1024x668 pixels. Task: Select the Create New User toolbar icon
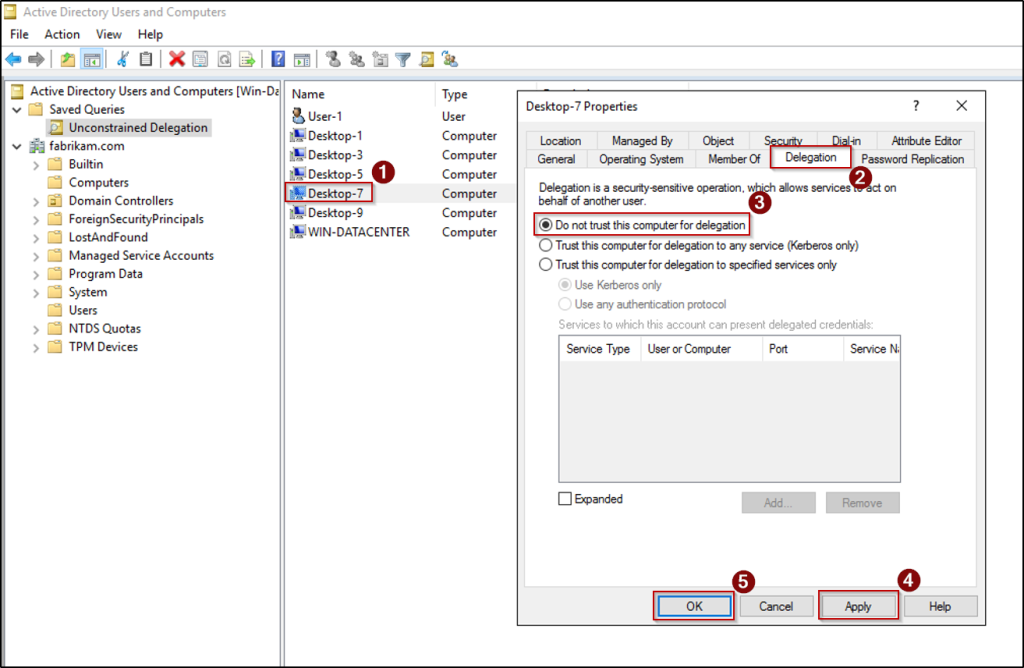click(x=334, y=58)
